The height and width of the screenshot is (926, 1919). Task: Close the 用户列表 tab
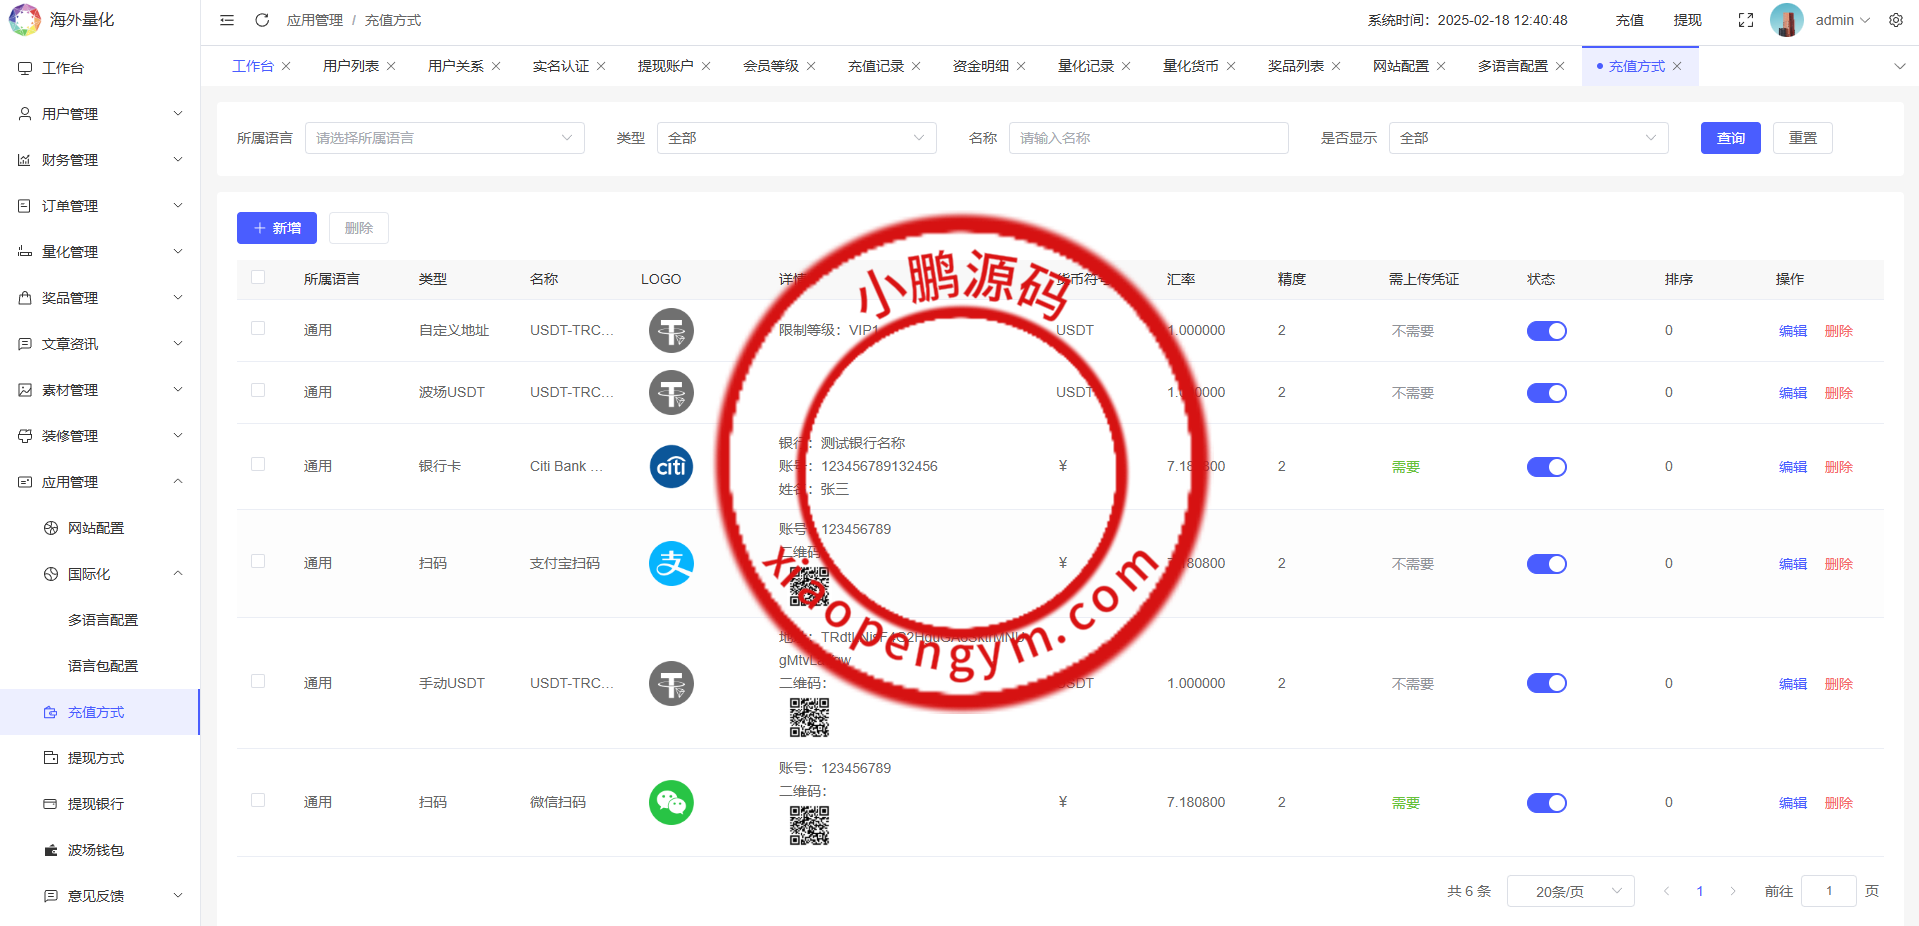tap(391, 65)
